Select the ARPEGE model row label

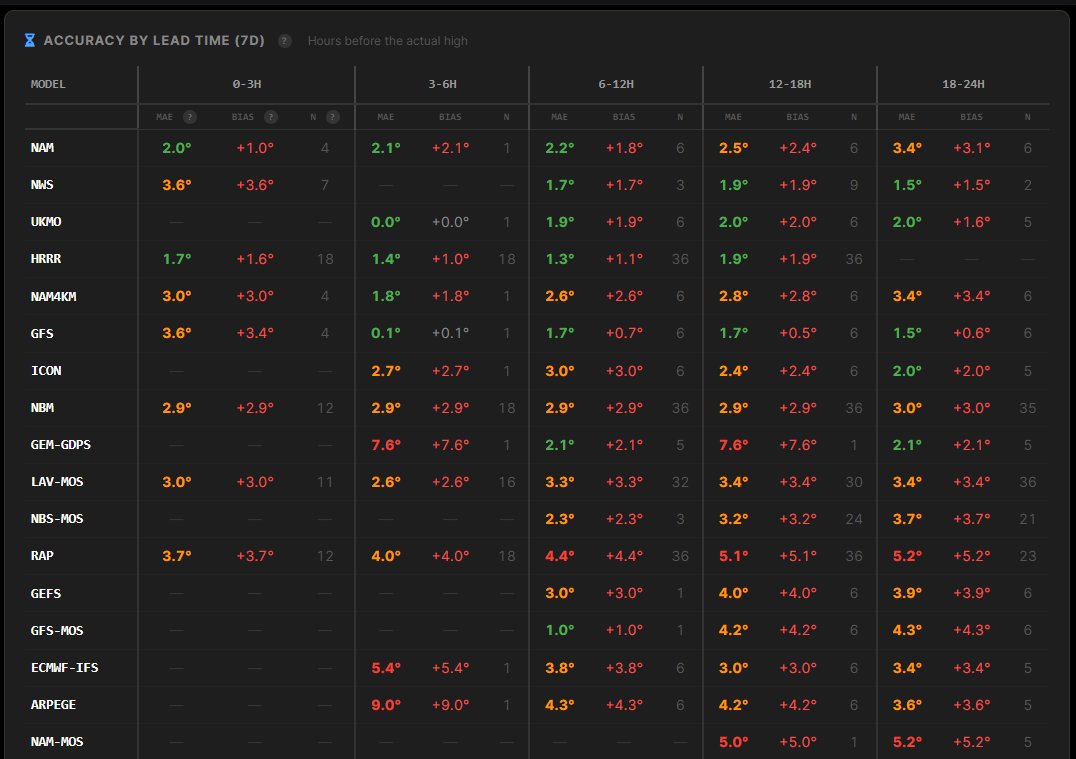(54, 705)
